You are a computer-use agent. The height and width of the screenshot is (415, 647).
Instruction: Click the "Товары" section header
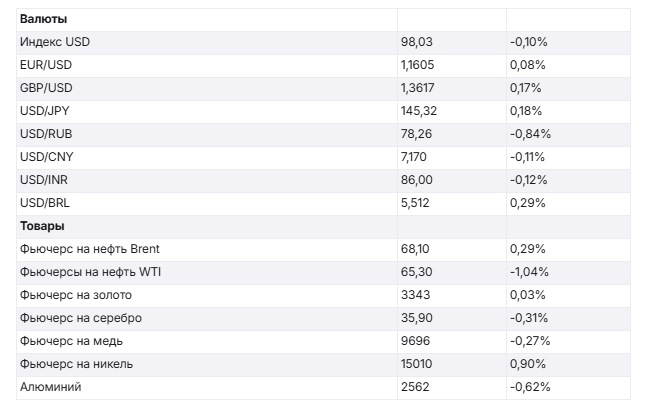(42, 226)
